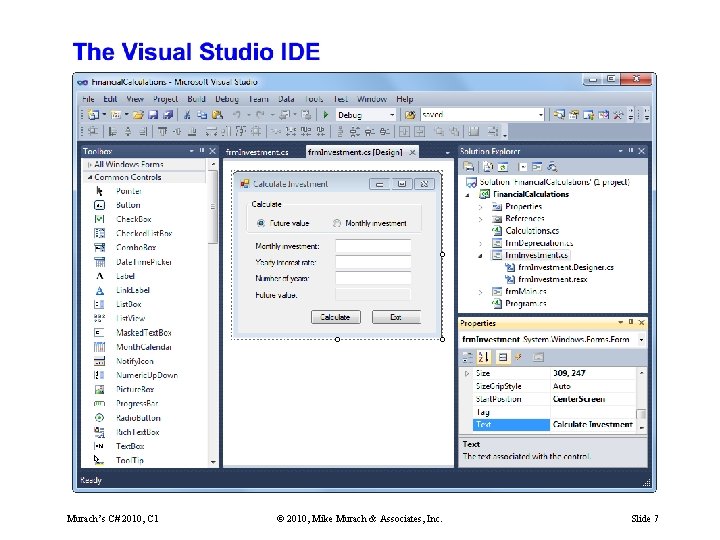Select the FinancialCalculations project node

click(531, 195)
